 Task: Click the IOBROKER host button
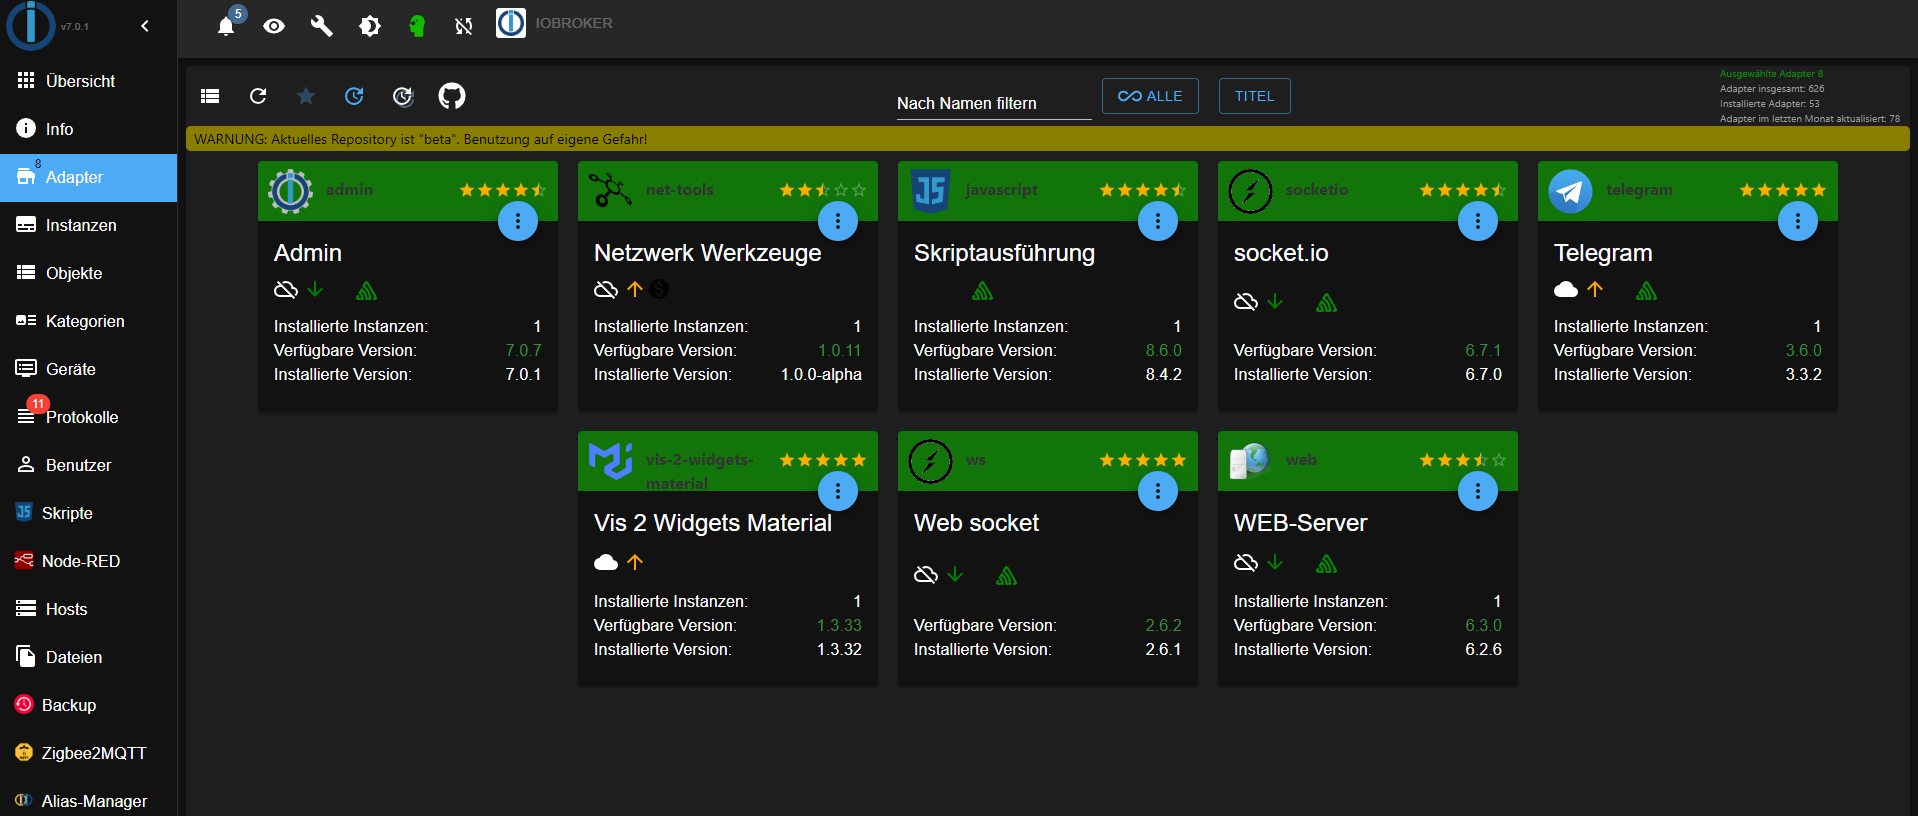pos(555,23)
